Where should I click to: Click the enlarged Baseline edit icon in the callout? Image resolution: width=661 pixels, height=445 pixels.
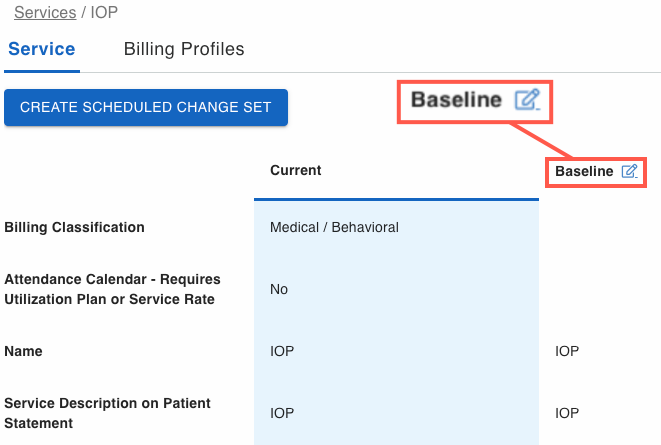pos(527,100)
